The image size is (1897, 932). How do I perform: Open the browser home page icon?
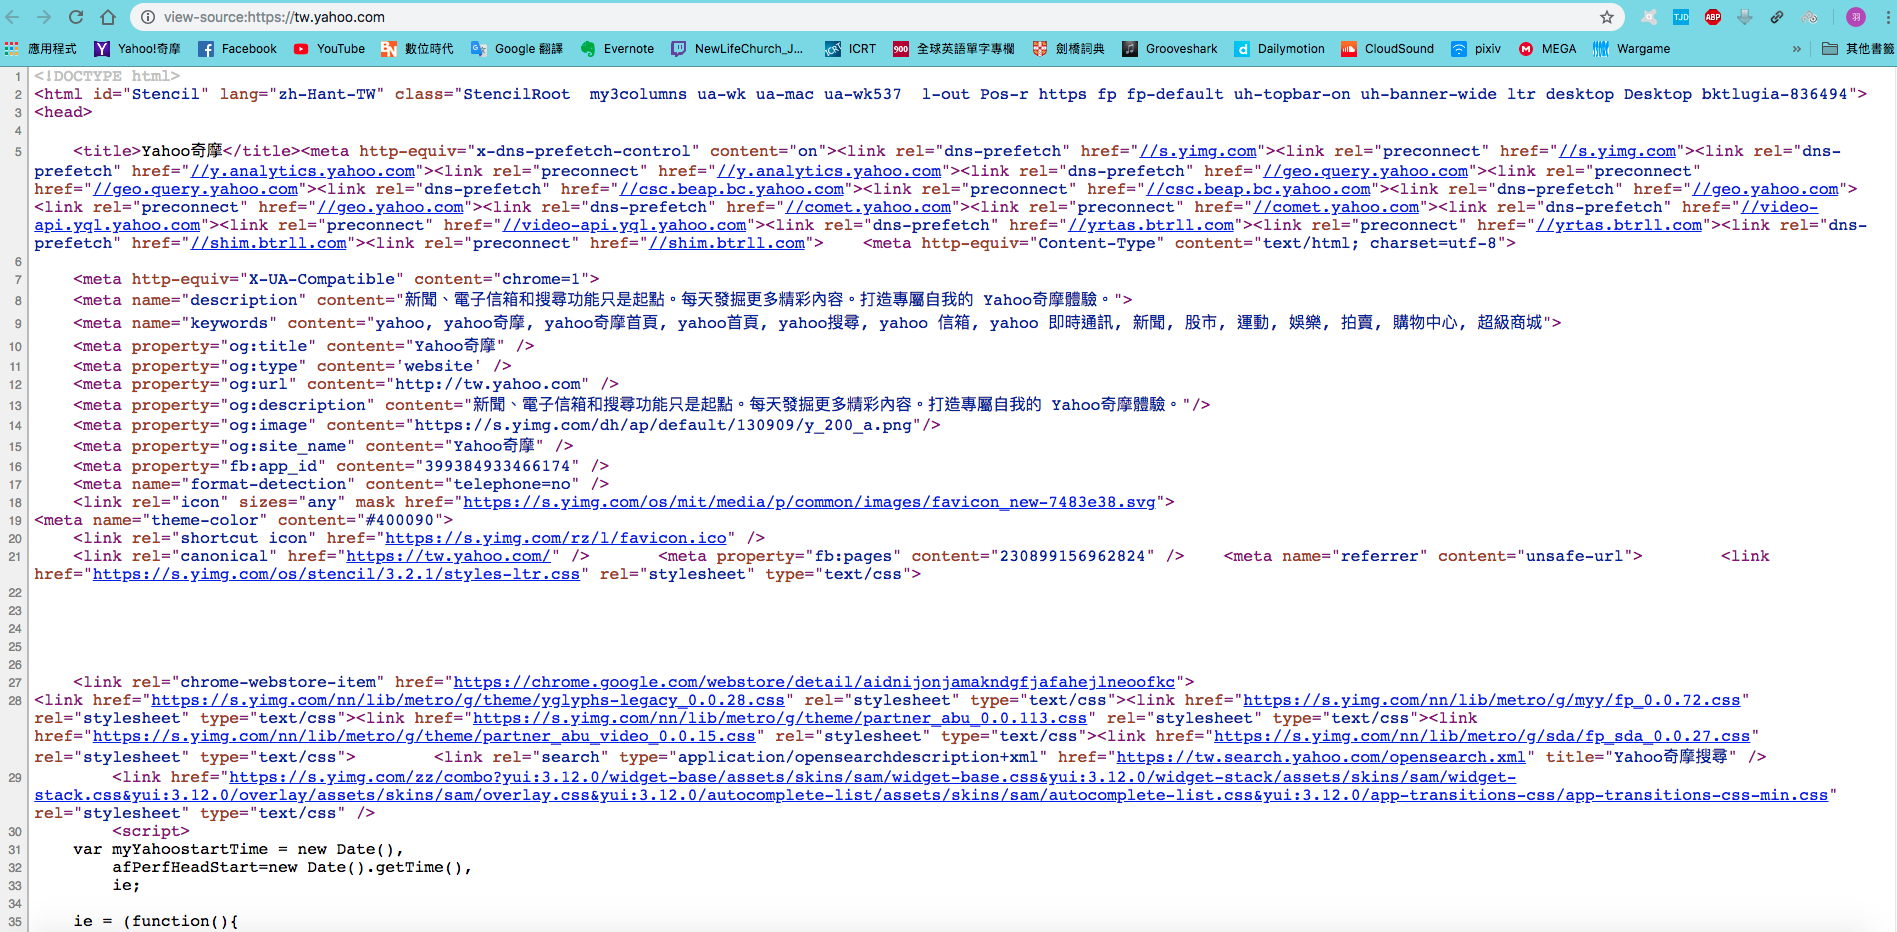tap(108, 17)
